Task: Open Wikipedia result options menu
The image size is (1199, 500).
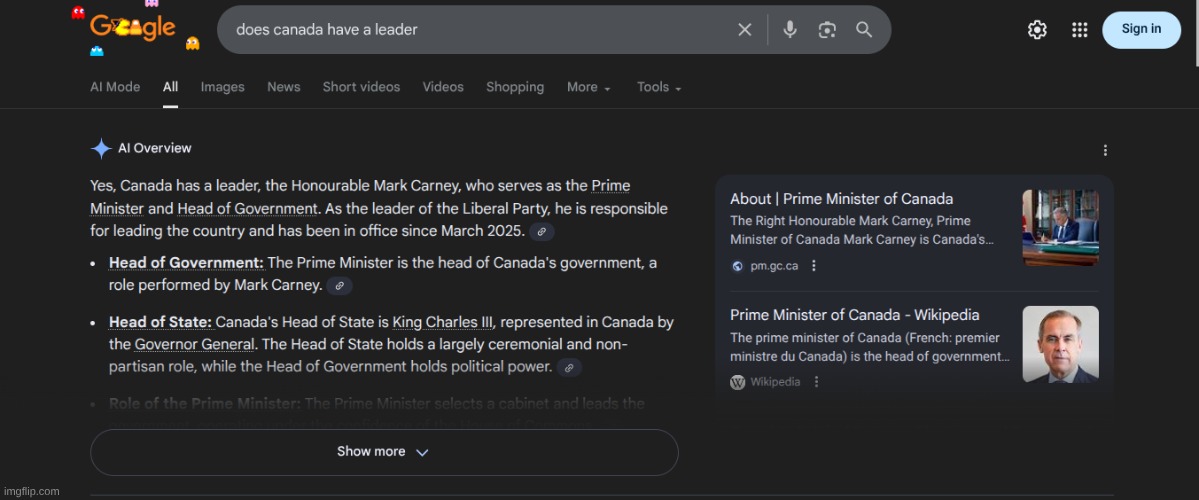Action: click(816, 382)
